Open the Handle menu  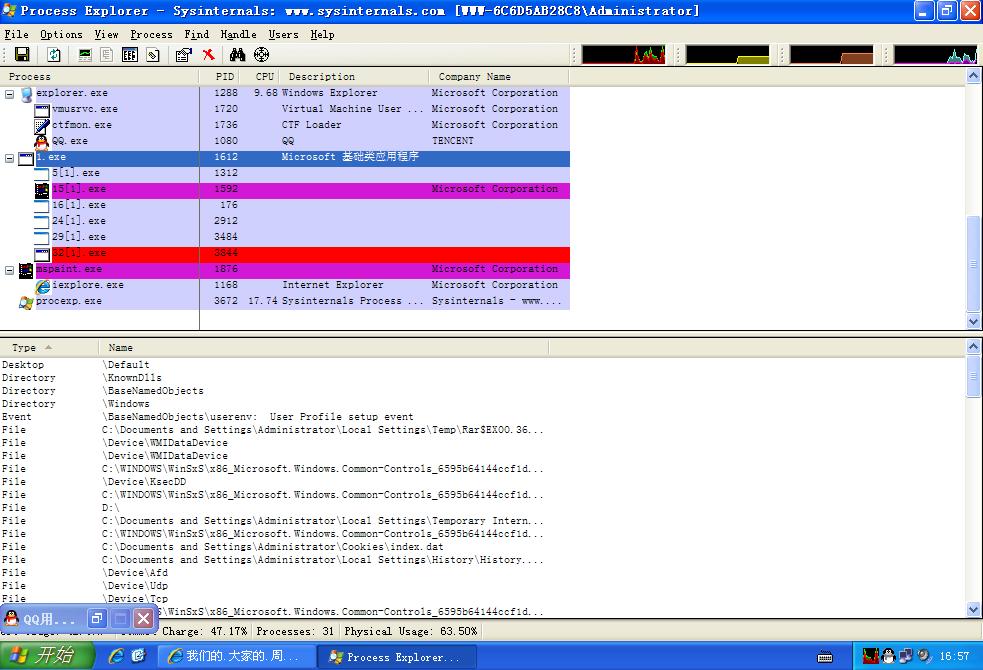(238, 34)
